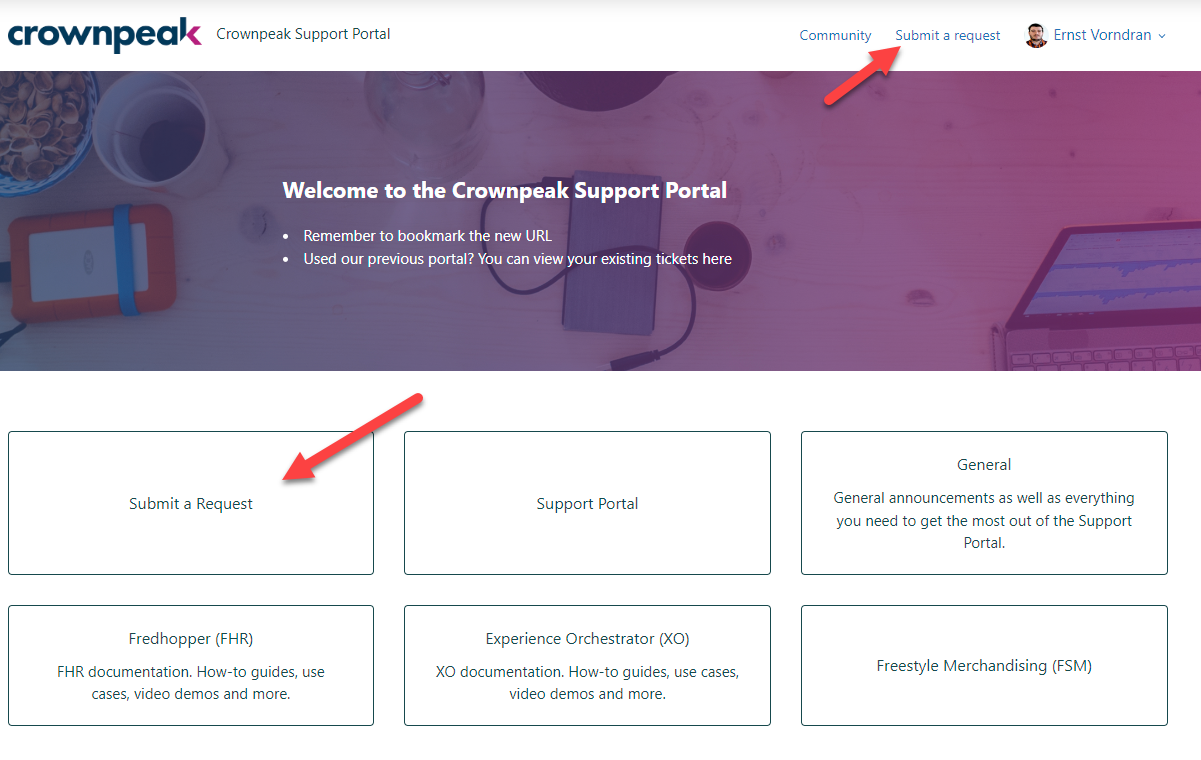Click the FHR documentation description text

click(x=191, y=682)
